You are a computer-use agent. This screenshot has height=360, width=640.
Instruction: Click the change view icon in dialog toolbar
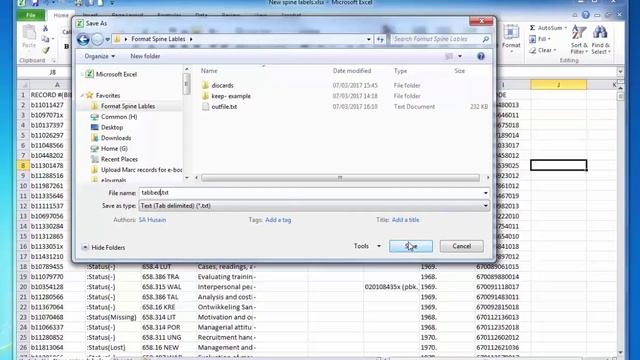coord(449,56)
